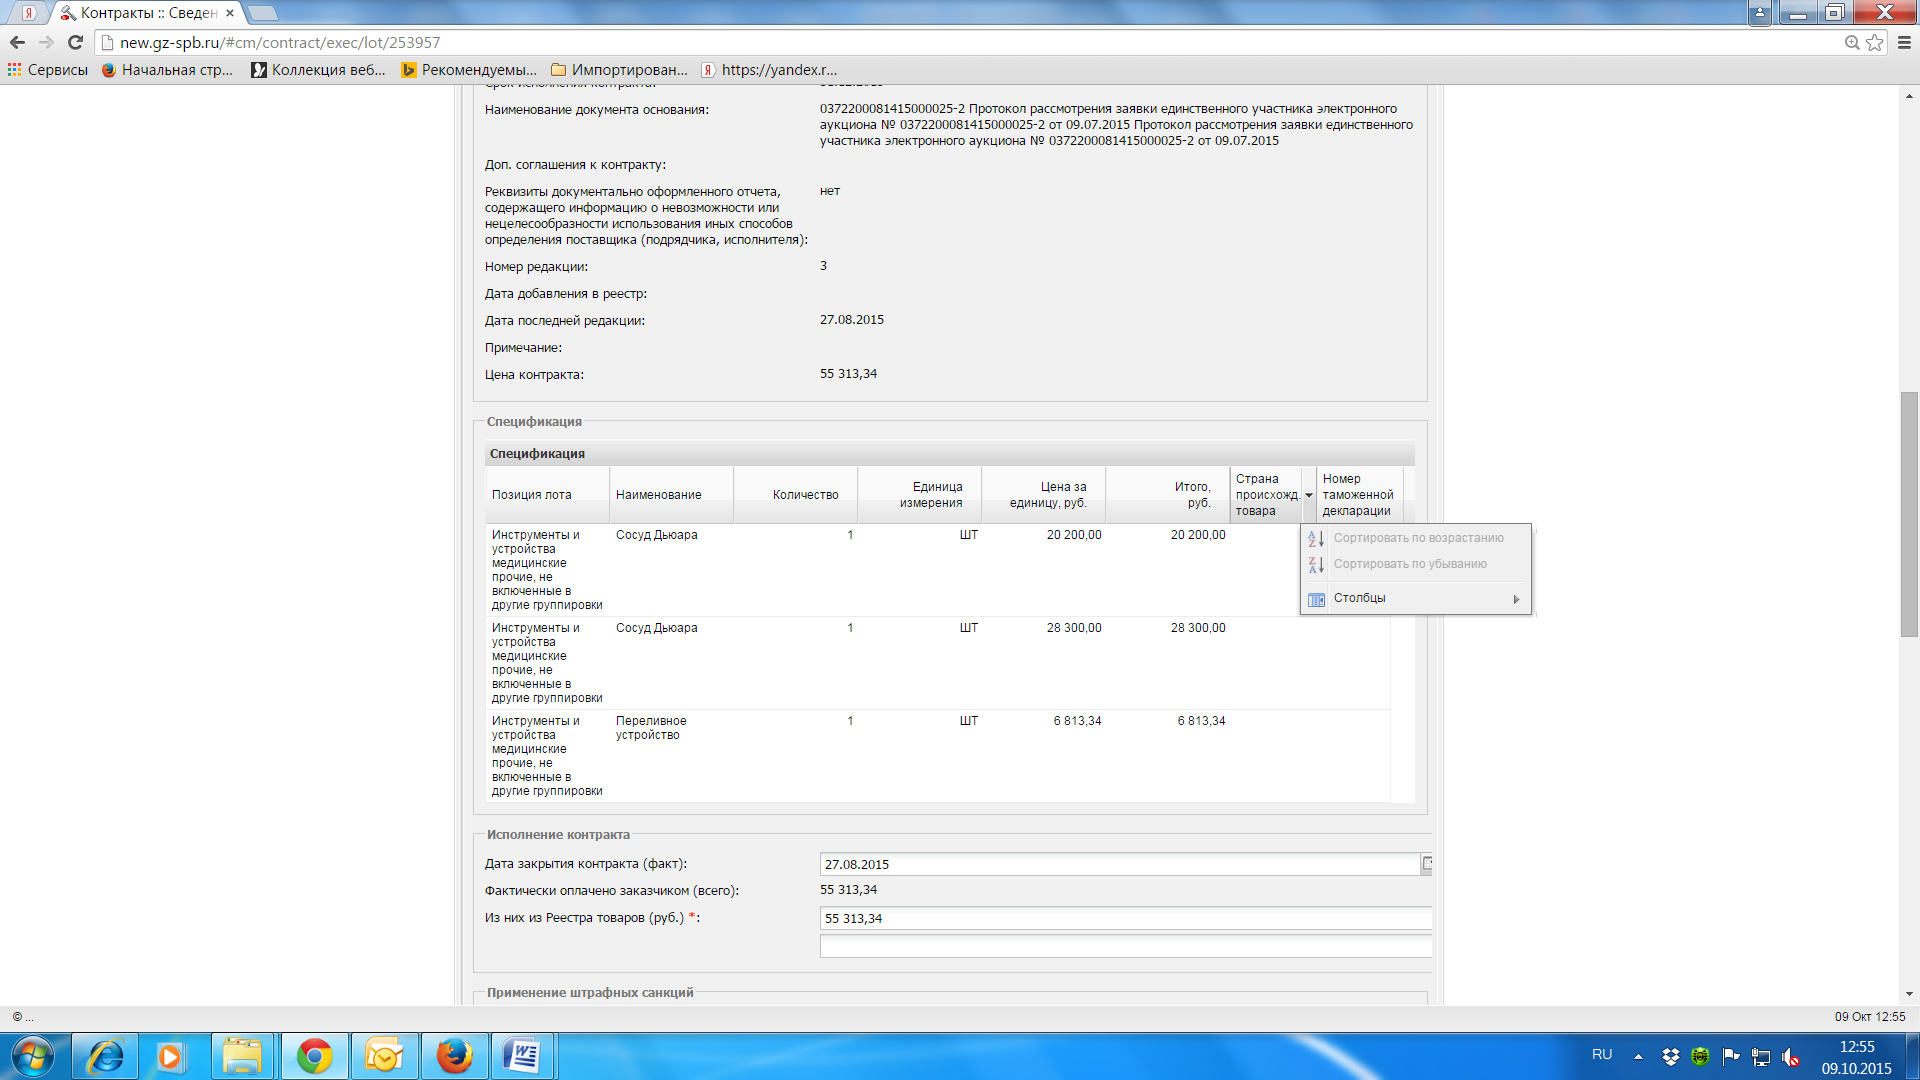Show hidden system tray icons arrow
The width and height of the screenshot is (1920, 1080).
coord(1638,1056)
